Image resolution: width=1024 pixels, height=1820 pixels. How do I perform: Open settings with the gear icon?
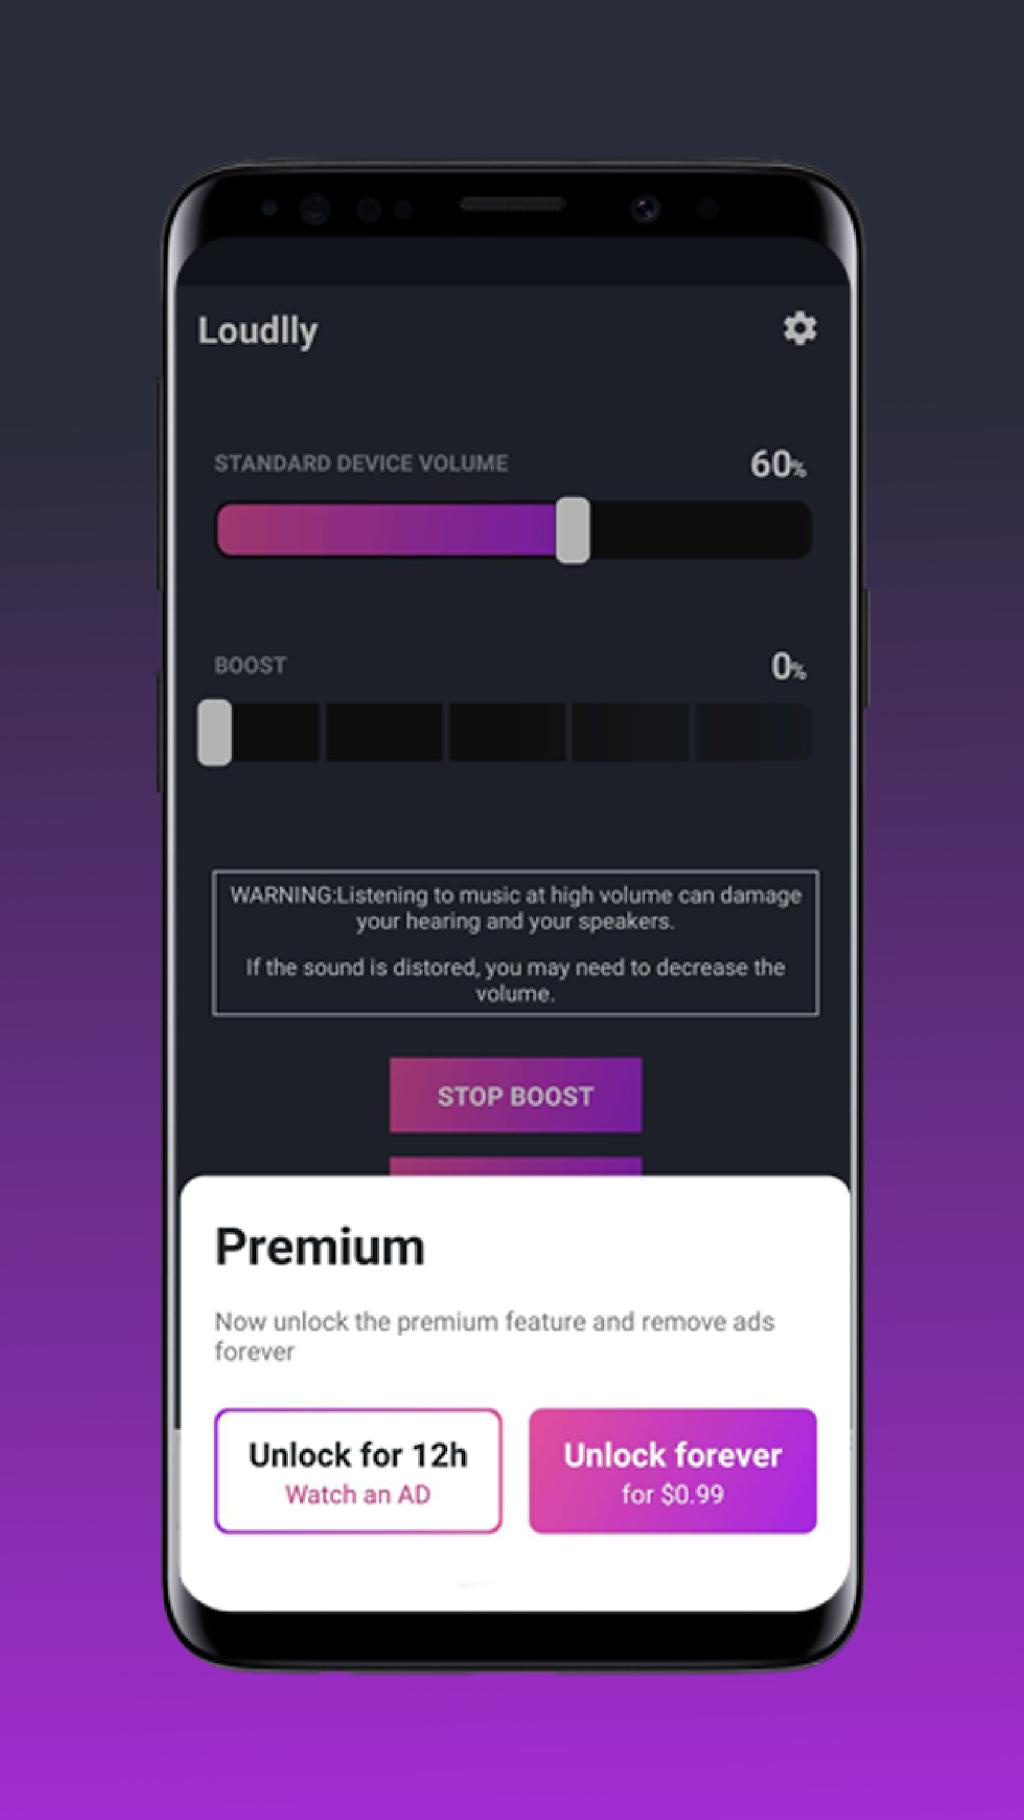[799, 328]
